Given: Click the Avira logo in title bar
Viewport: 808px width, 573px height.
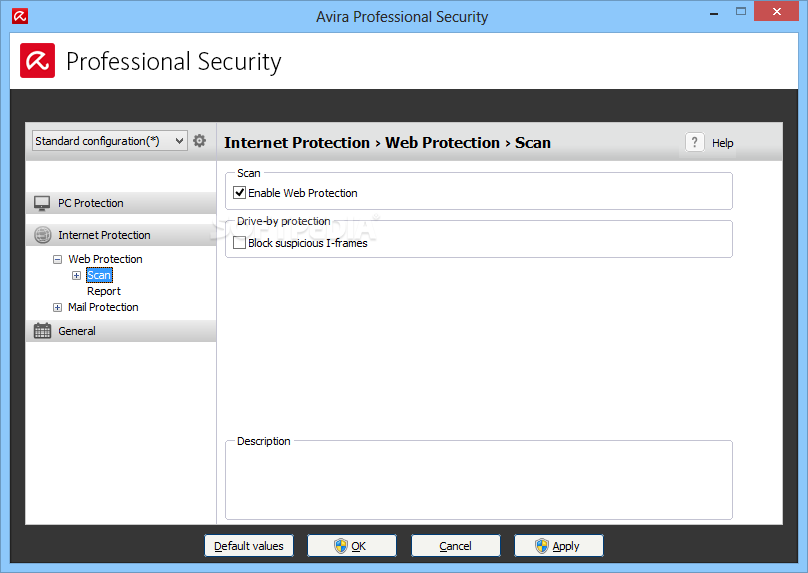Looking at the screenshot, I should tap(20, 16).
